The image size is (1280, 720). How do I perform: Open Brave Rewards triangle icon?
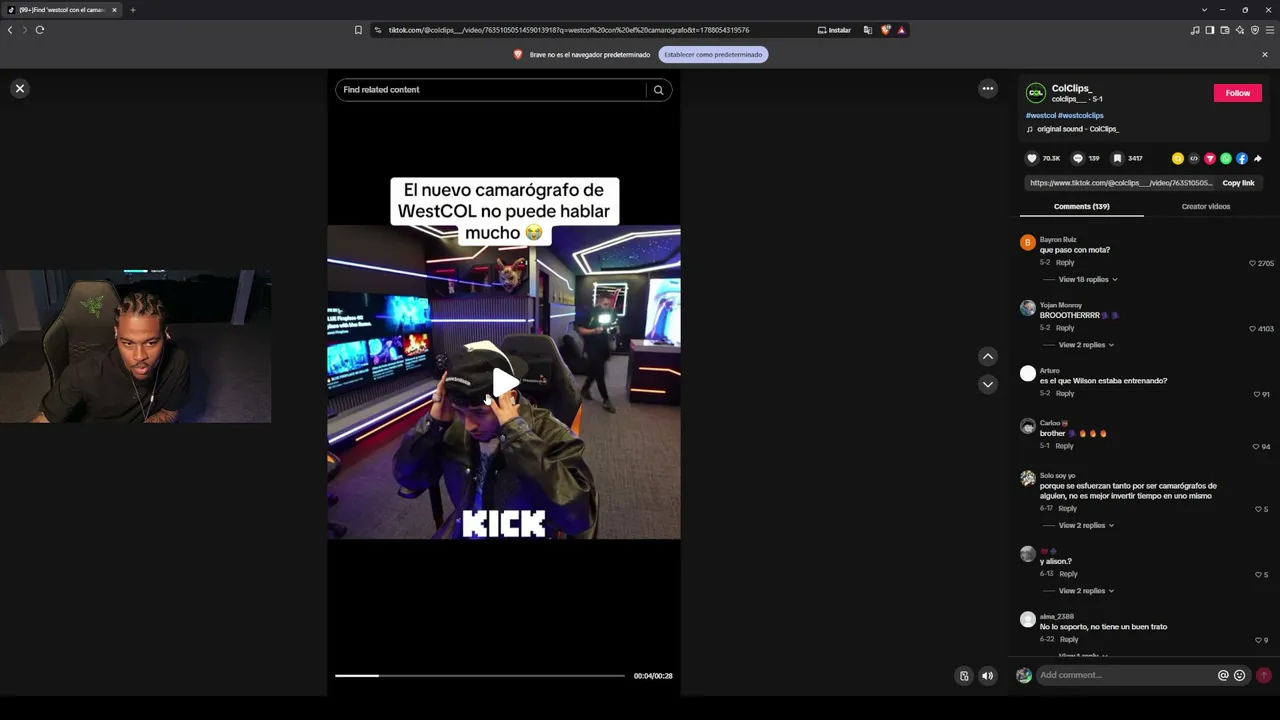(901, 30)
